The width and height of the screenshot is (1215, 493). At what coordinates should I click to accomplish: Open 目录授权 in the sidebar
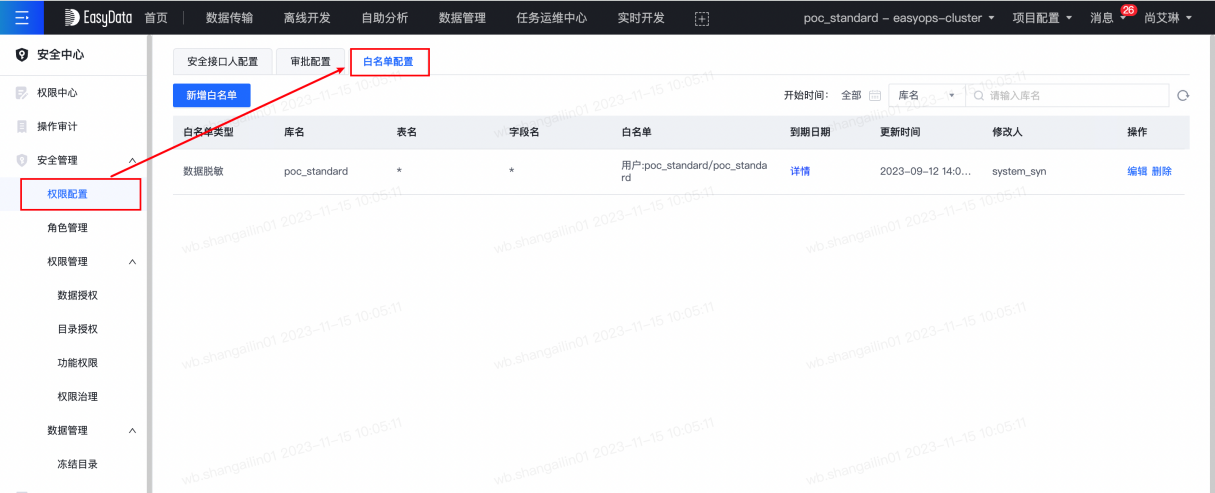click(x=77, y=329)
